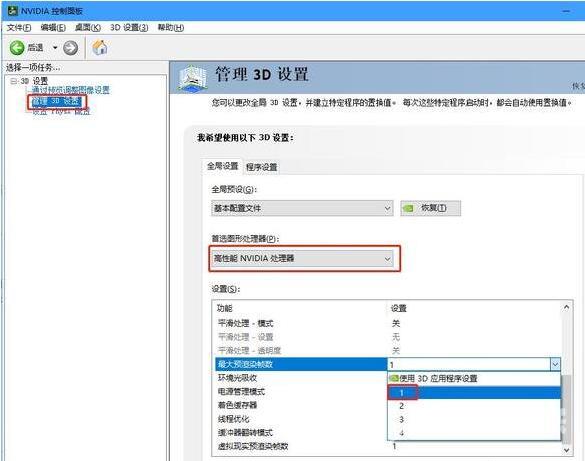Screen dimensions: 585x461
Task: Select the 平滑处理 - 透明度 row
Action: point(387,351)
